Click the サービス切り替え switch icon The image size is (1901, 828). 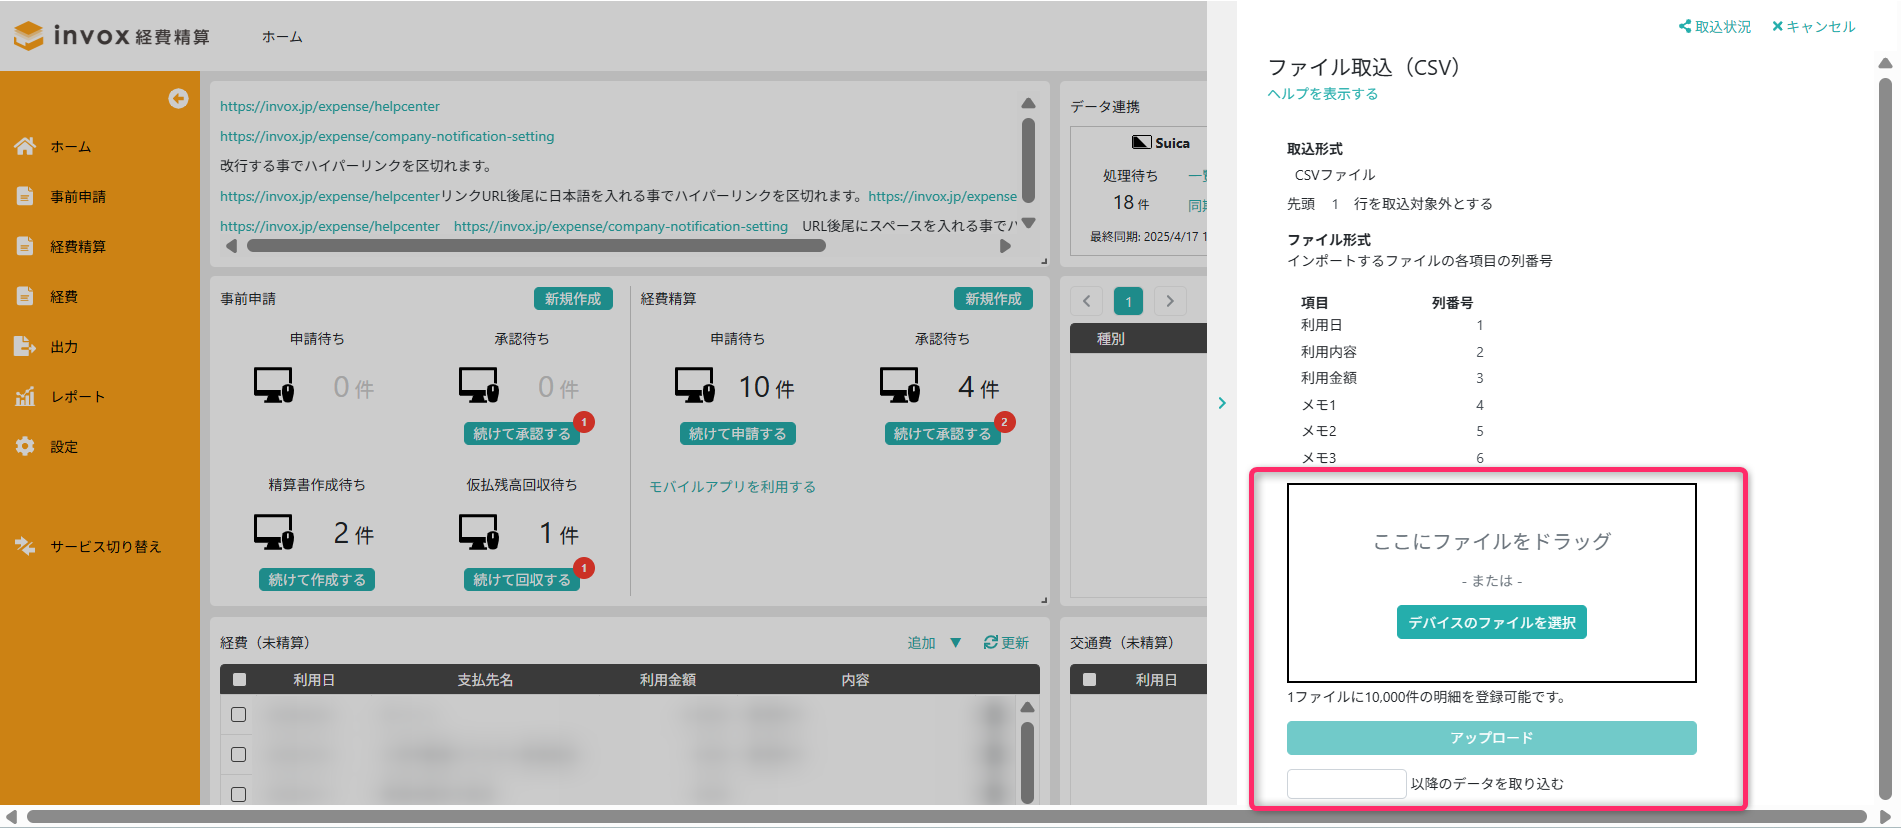(25, 546)
